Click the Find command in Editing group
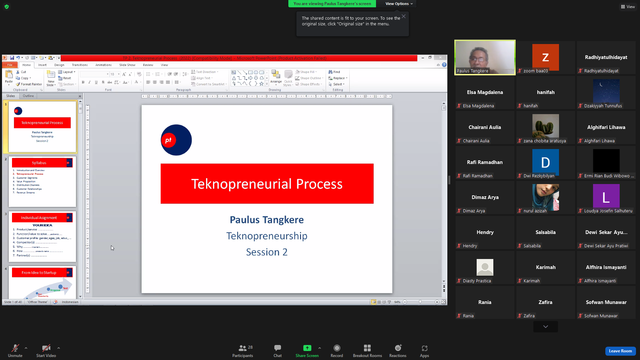 pos(334,72)
